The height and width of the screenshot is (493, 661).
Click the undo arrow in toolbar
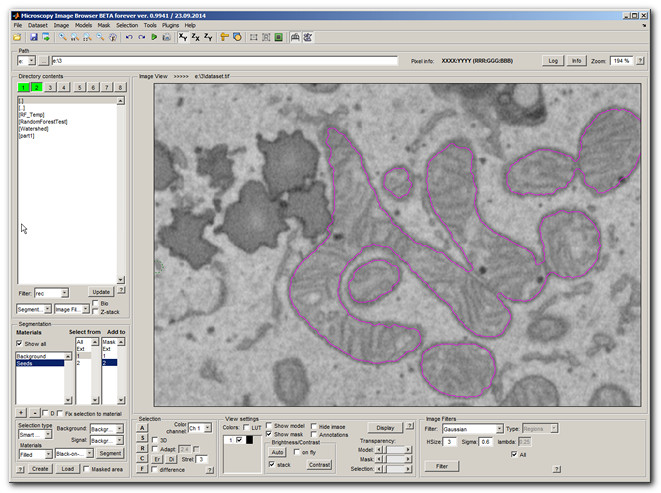pyautogui.click(x=128, y=37)
